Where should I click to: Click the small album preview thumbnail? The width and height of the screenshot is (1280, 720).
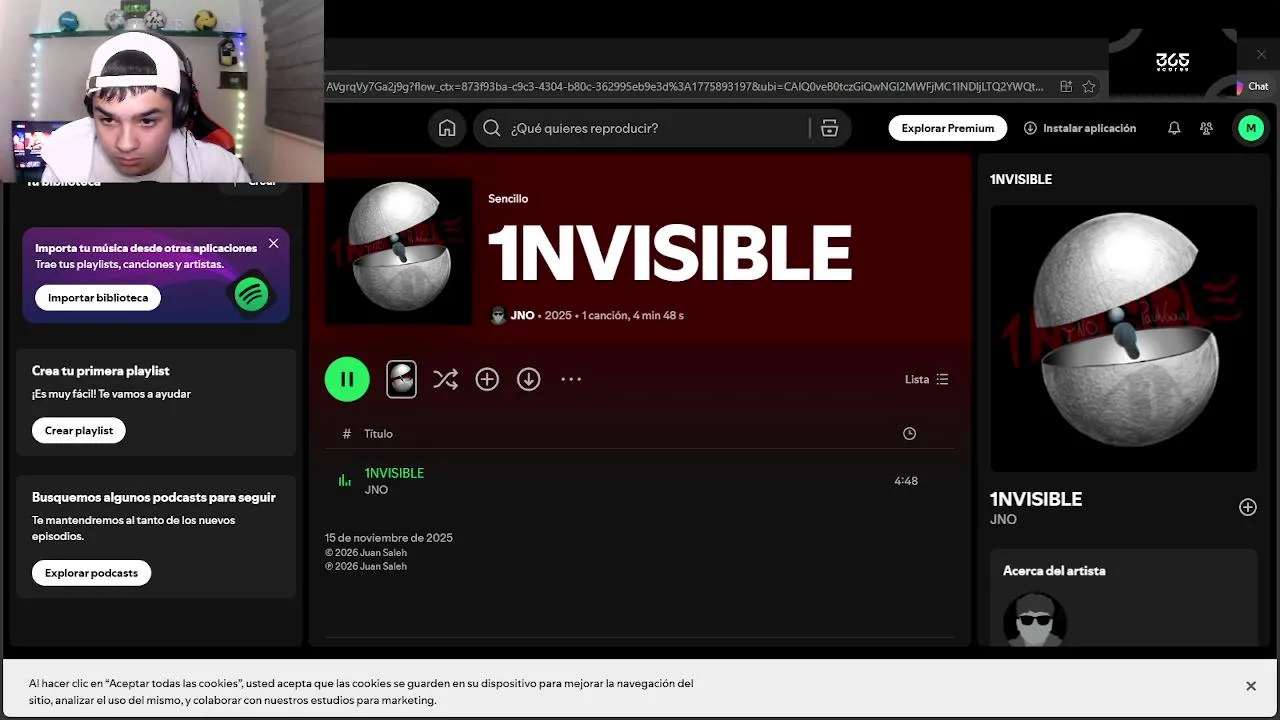(x=401, y=379)
